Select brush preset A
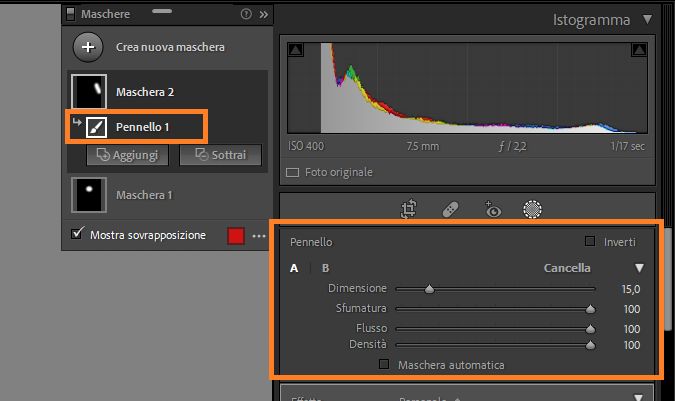This screenshot has width=675, height=401. click(x=294, y=268)
